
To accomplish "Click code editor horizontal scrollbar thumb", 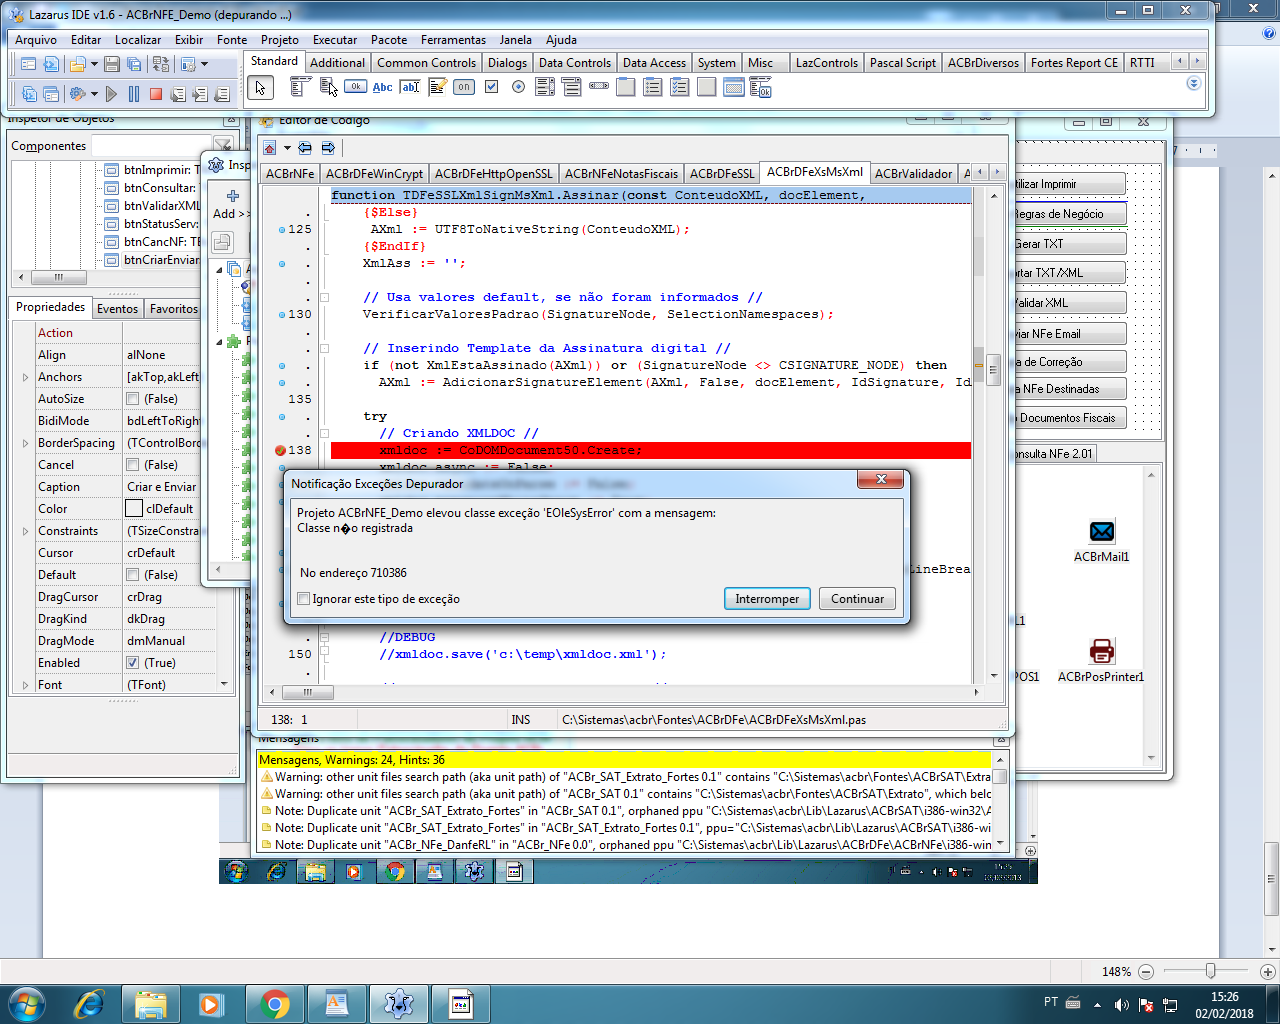I will pos(308,692).
